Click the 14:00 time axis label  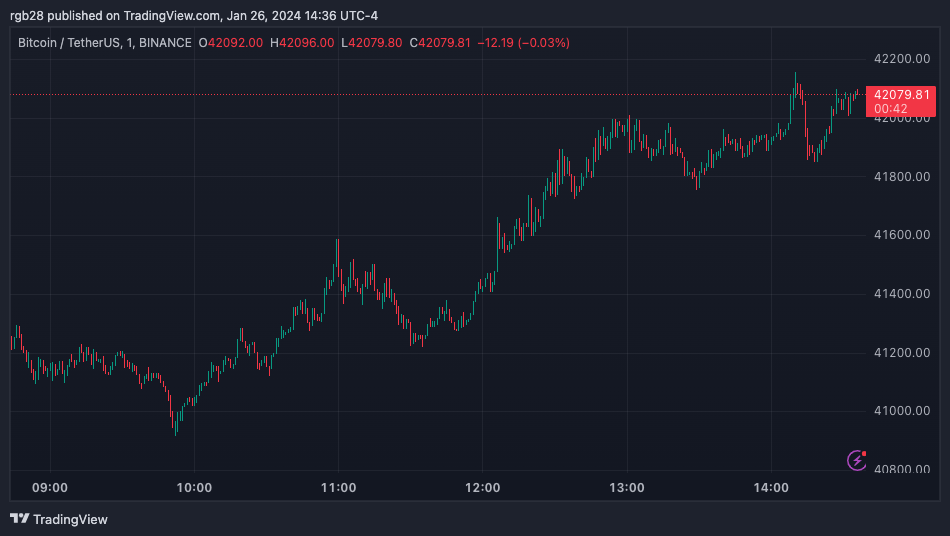pos(772,488)
